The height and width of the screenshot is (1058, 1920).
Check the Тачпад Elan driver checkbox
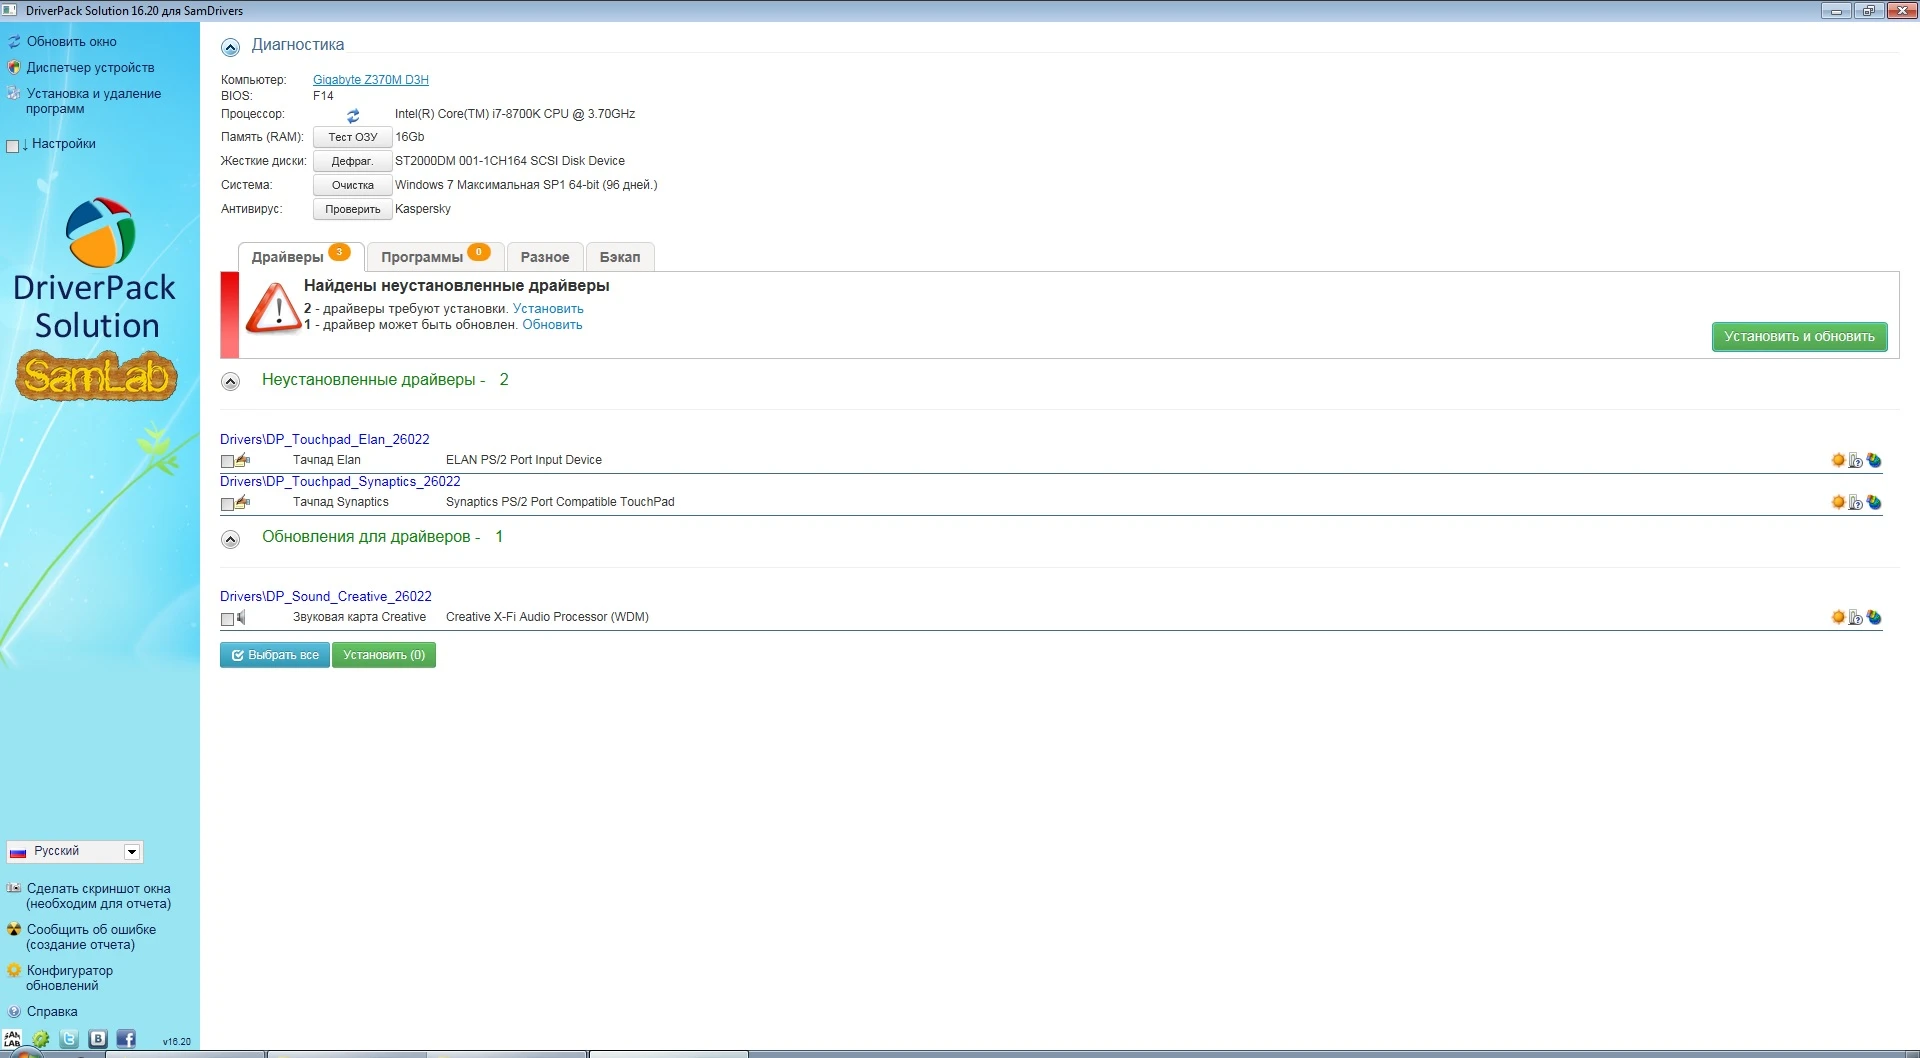point(227,461)
